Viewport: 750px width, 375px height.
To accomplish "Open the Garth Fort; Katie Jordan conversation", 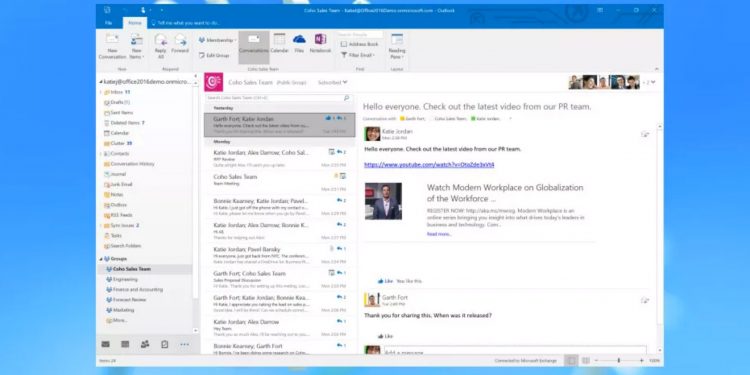I will [x=280, y=125].
